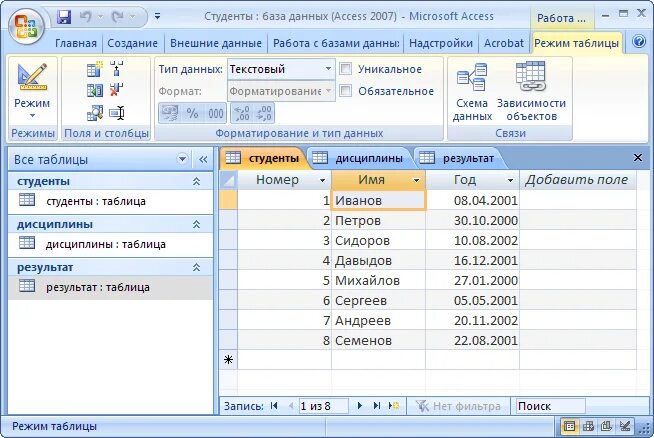This screenshot has height=438, width=654.
Task: Switch to the результат document tab
Action: 459,159
